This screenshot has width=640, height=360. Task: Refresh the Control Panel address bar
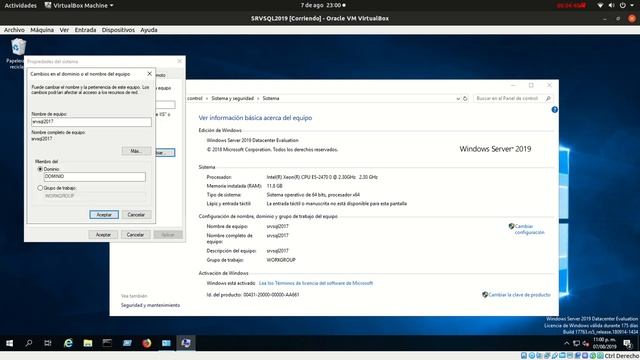click(x=465, y=98)
